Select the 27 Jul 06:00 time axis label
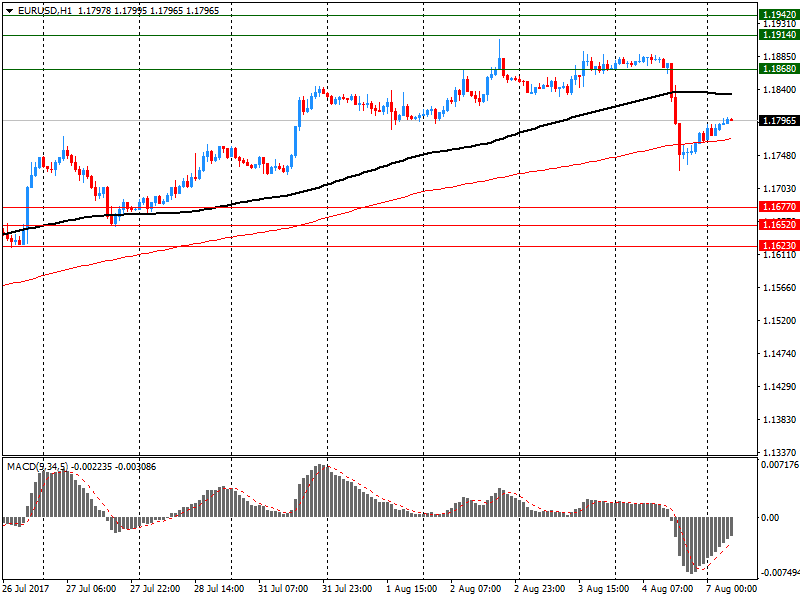 point(91,589)
